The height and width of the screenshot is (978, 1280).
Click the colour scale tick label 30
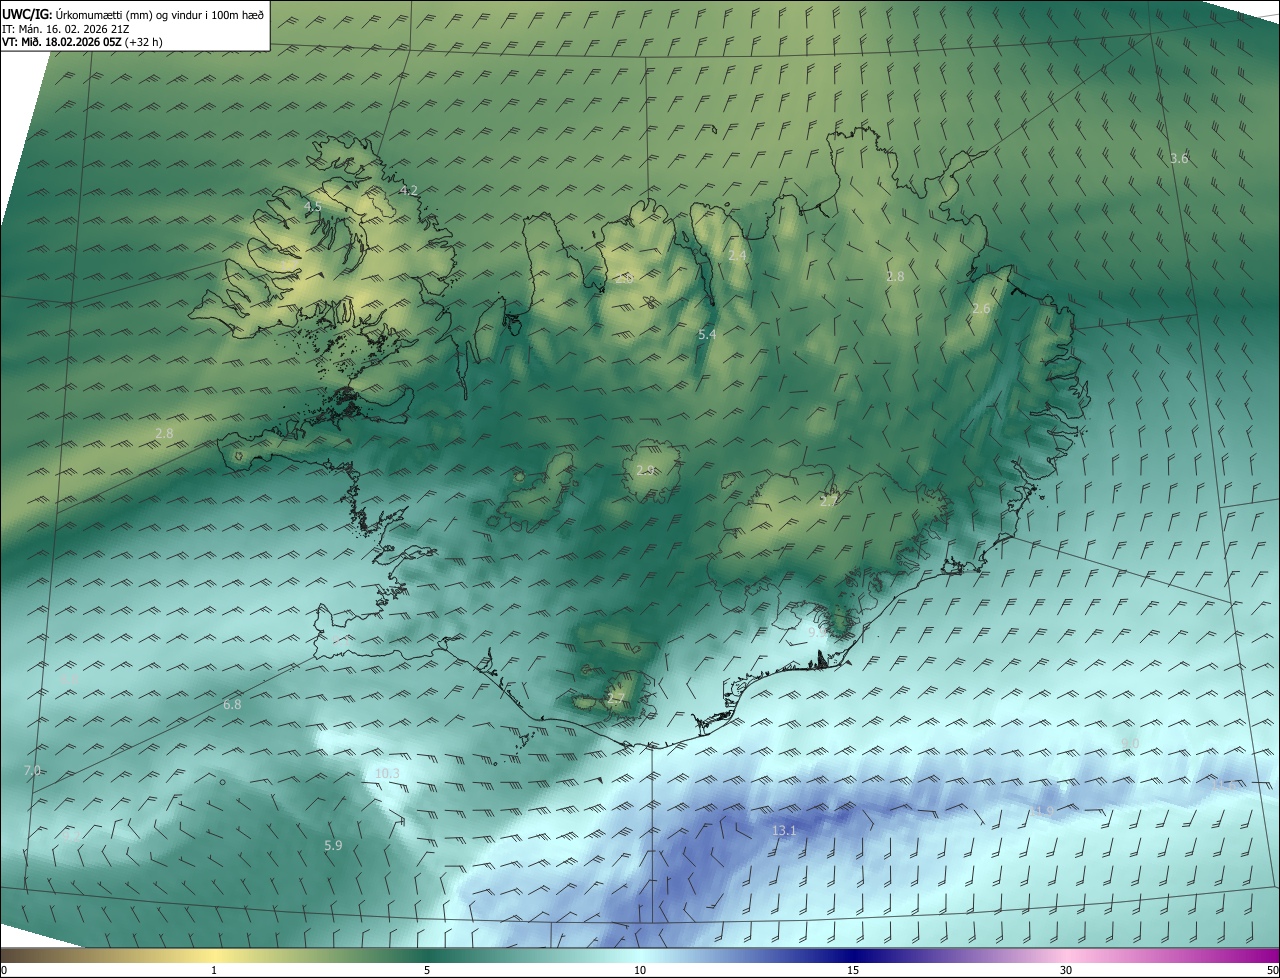click(x=1066, y=970)
